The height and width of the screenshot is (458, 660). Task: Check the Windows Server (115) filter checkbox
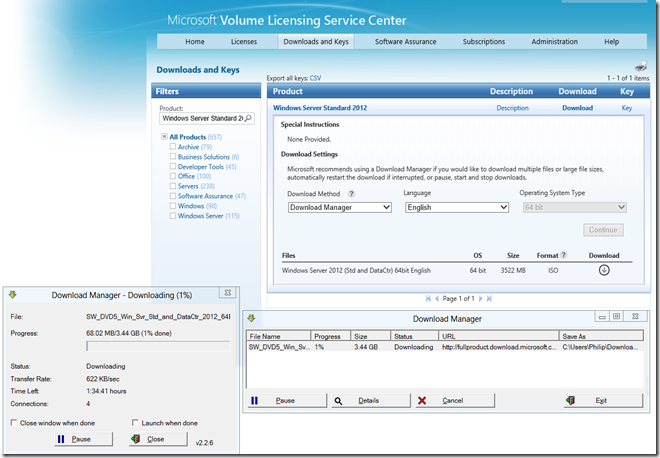[x=173, y=216]
